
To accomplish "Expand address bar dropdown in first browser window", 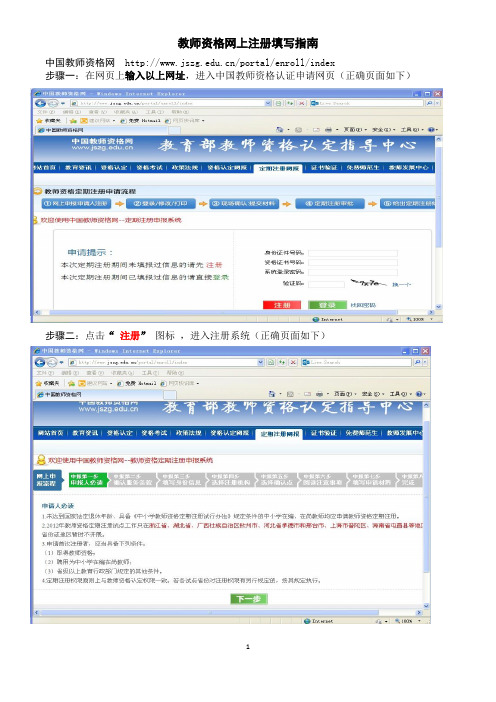I will tap(268, 103).
